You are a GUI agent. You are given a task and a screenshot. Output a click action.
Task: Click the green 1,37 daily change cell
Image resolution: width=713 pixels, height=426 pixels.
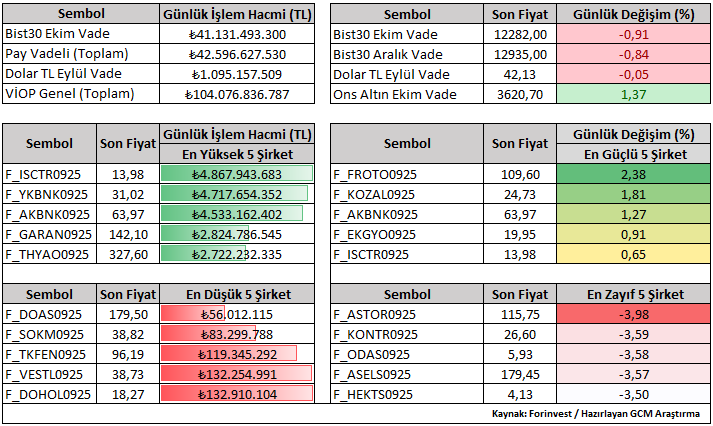(x=635, y=94)
